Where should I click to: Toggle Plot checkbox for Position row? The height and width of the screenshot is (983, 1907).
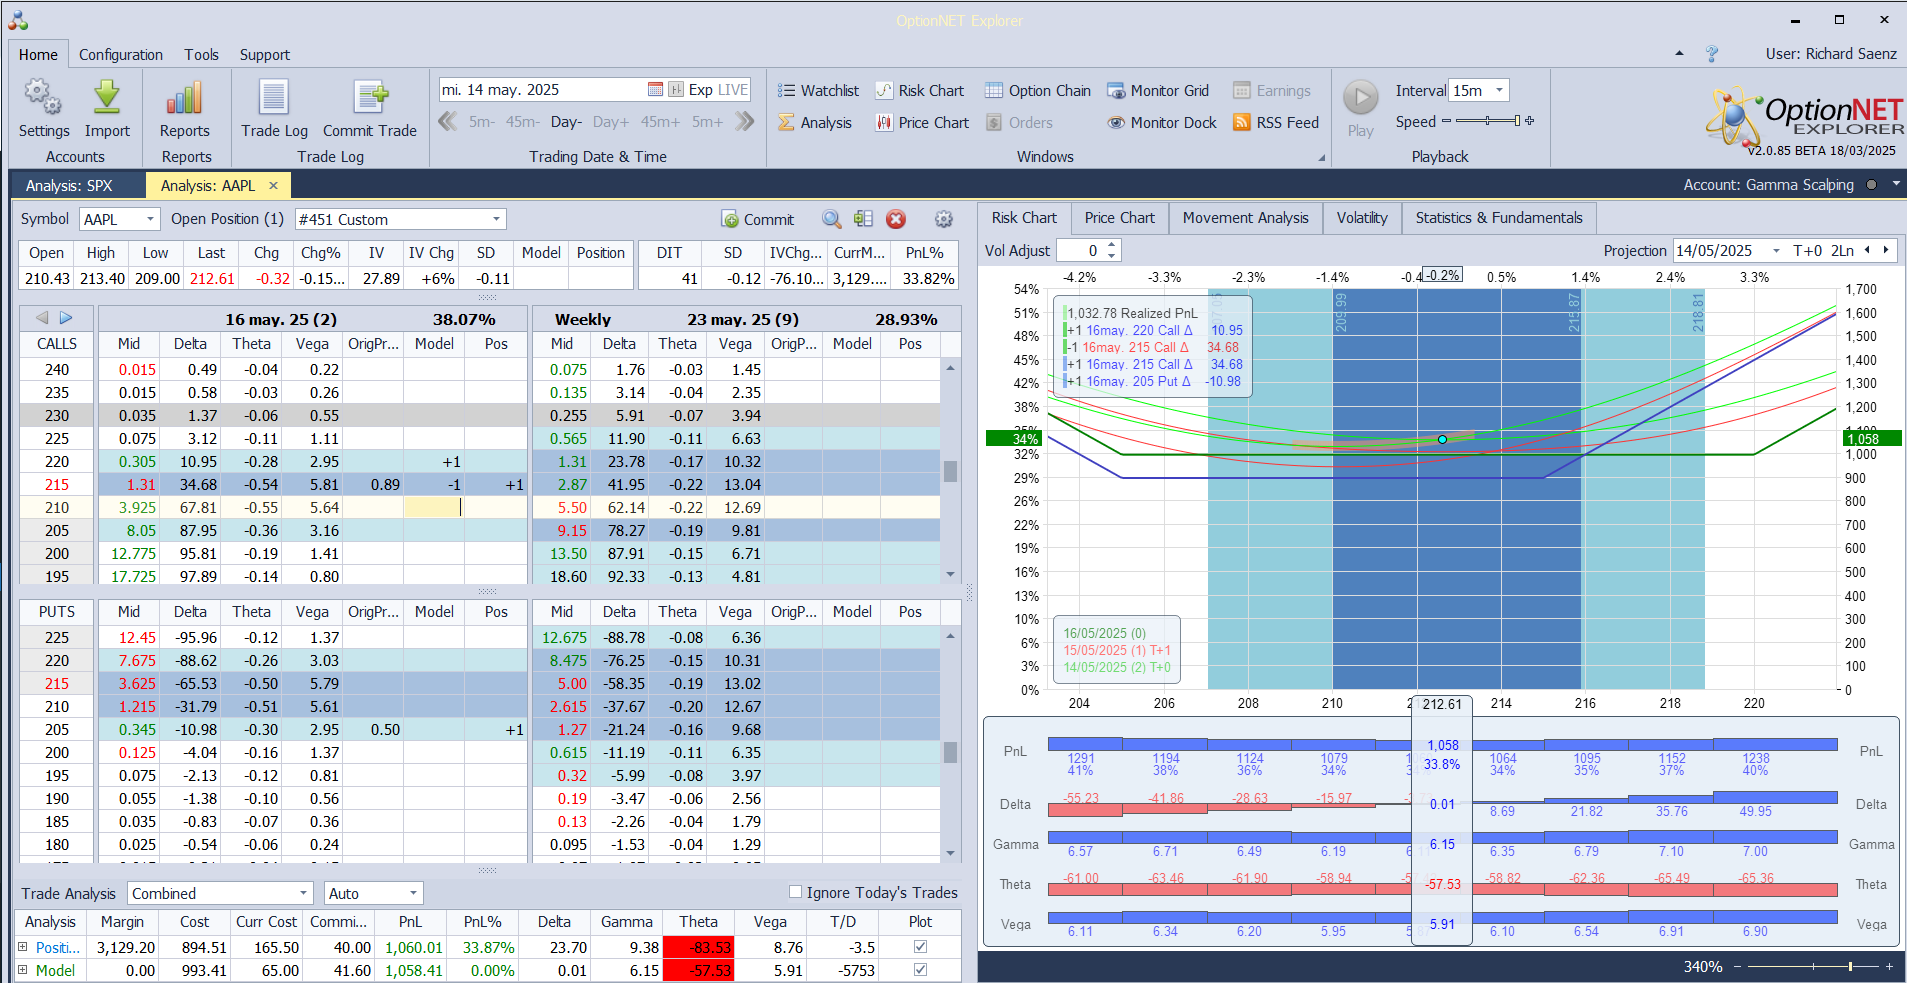coord(920,947)
